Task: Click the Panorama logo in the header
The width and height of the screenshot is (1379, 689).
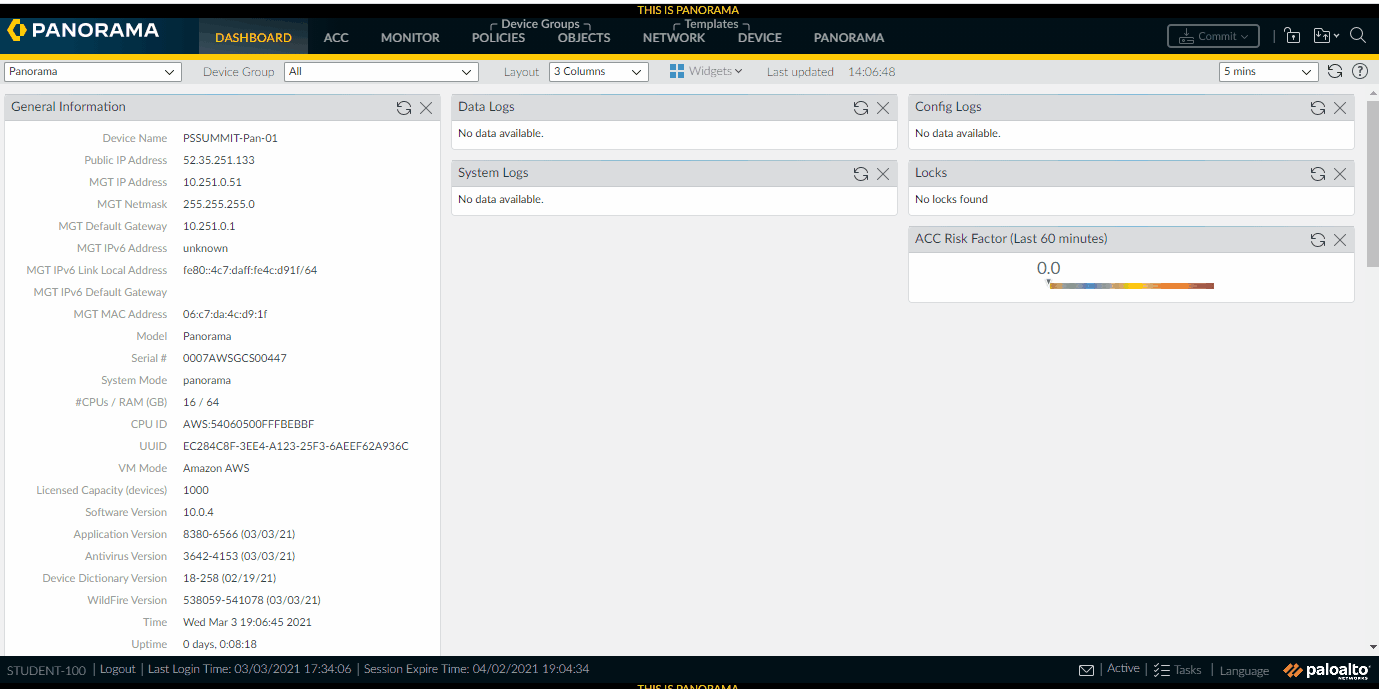Action: [84, 31]
